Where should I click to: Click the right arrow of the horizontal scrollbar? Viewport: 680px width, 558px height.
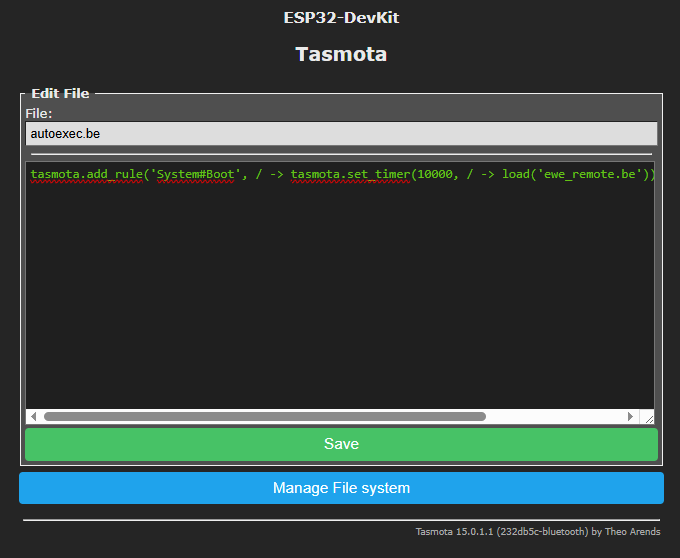tap(630, 417)
